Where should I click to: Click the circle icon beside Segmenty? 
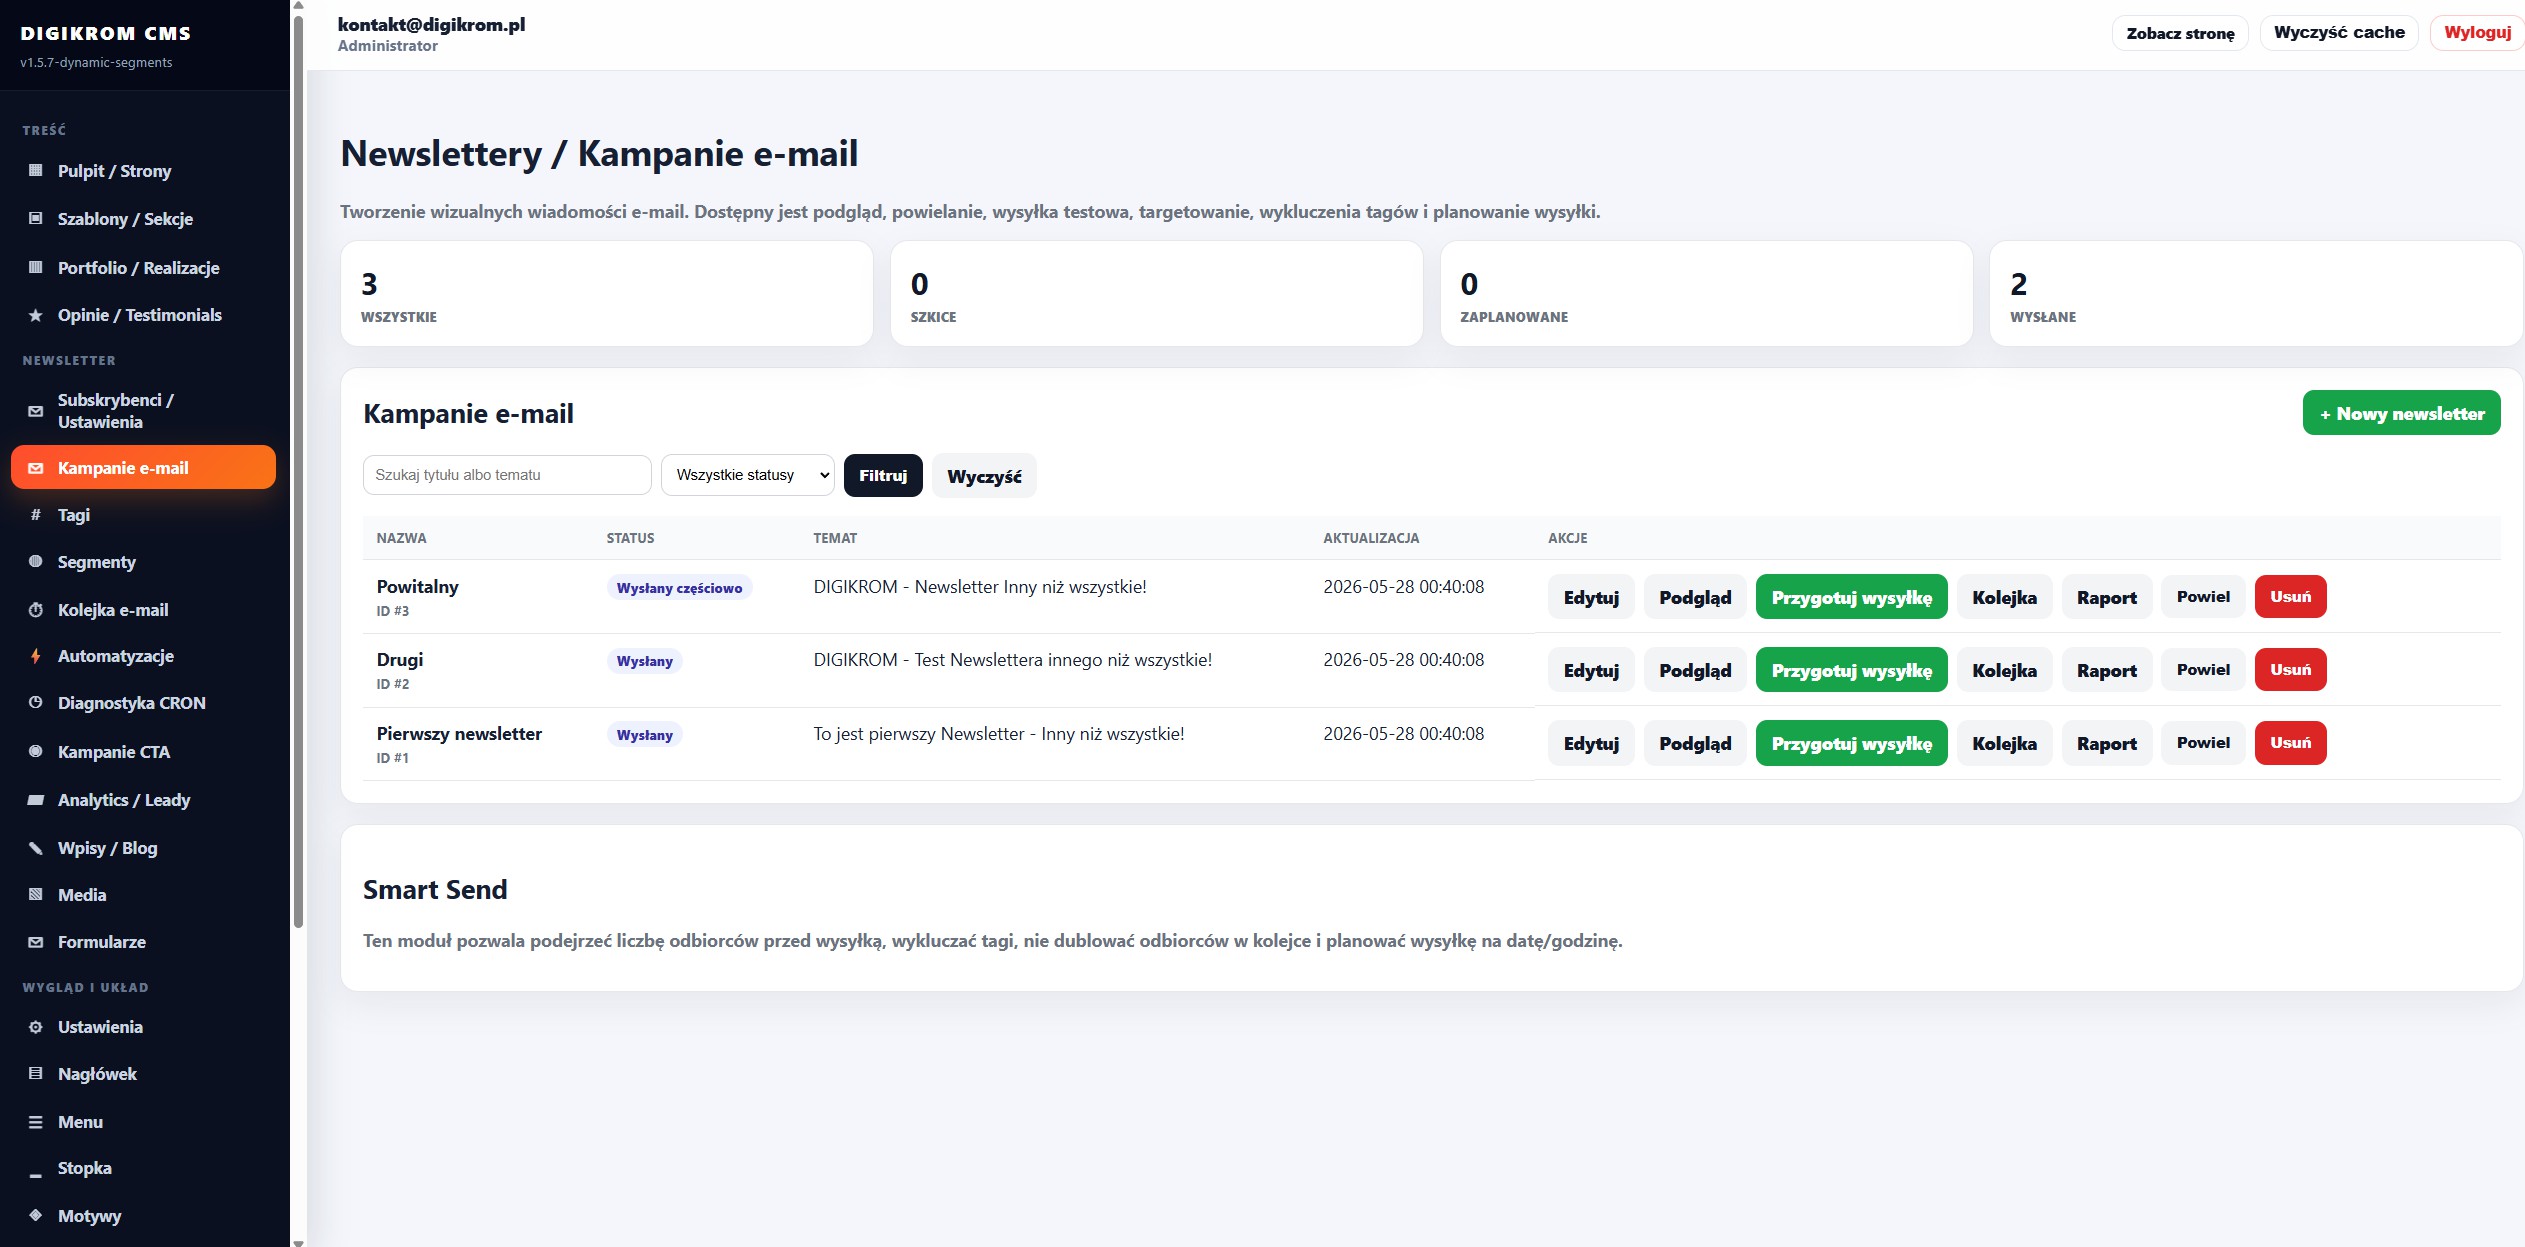(x=36, y=561)
